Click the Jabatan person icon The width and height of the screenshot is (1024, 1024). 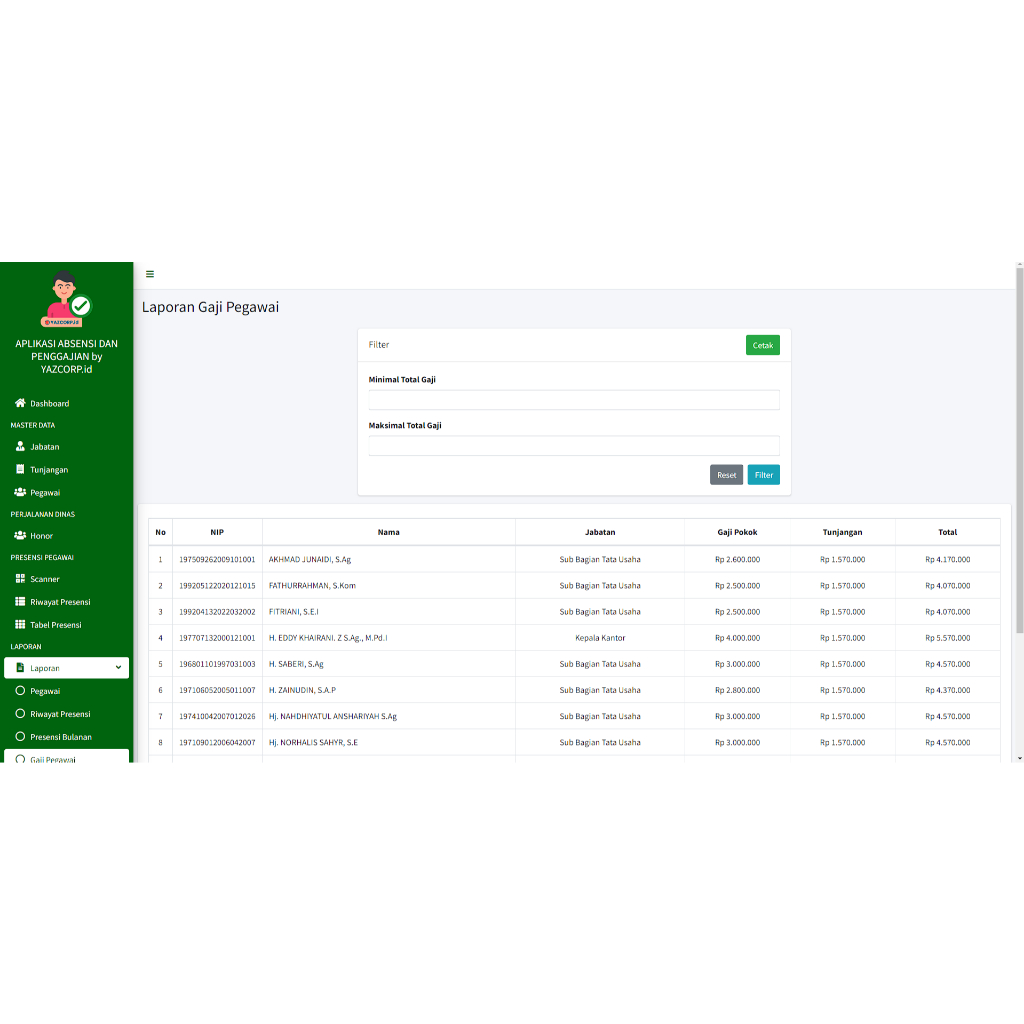tap(20, 446)
